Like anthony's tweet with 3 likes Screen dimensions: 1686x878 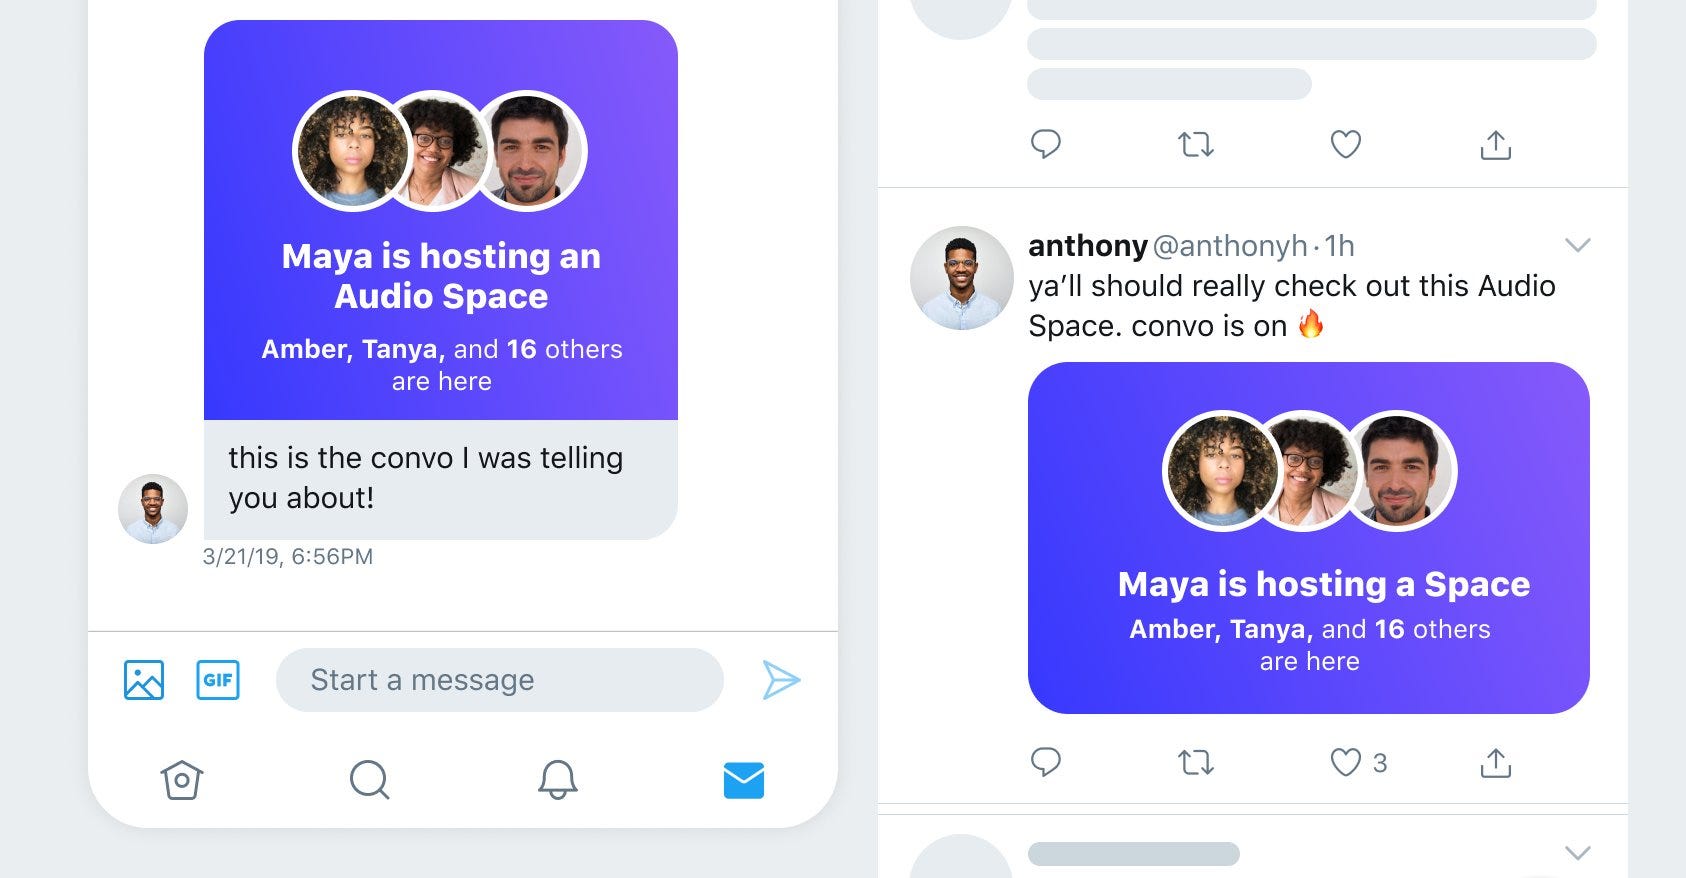1346,763
